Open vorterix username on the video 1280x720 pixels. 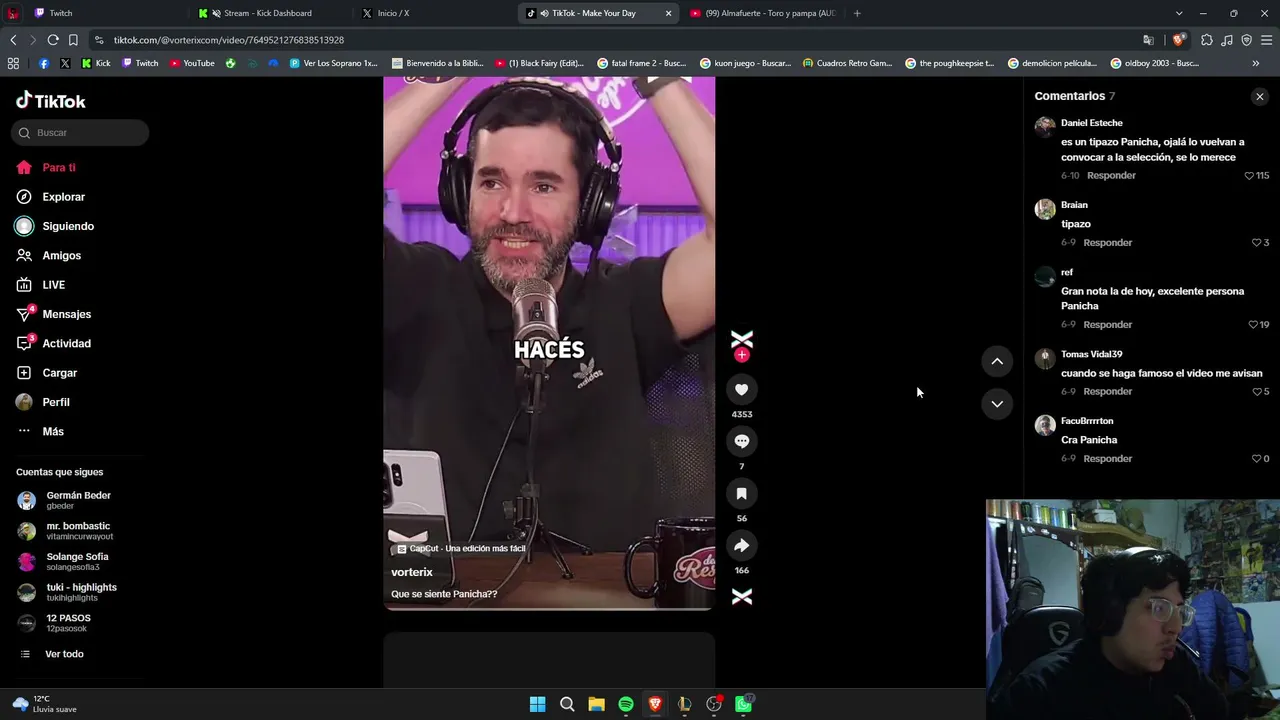click(x=412, y=572)
